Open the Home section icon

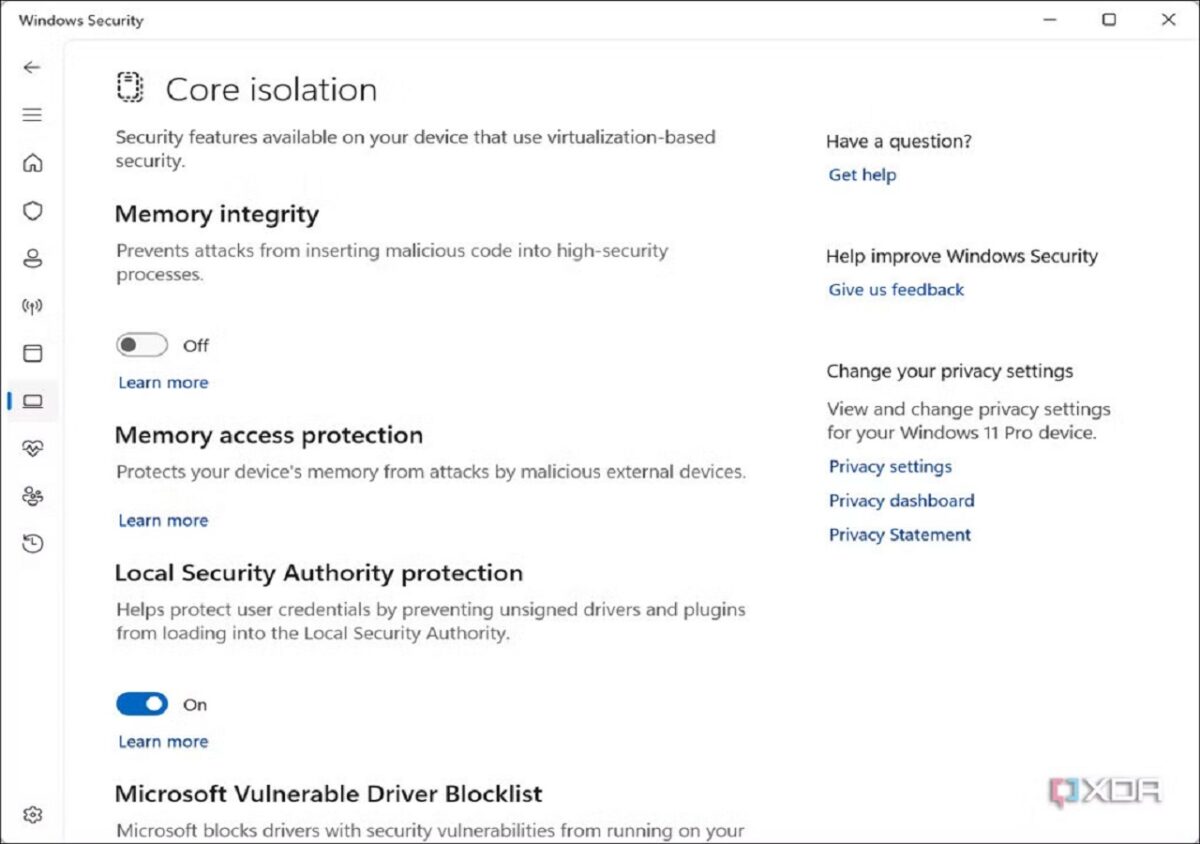(x=33, y=163)
